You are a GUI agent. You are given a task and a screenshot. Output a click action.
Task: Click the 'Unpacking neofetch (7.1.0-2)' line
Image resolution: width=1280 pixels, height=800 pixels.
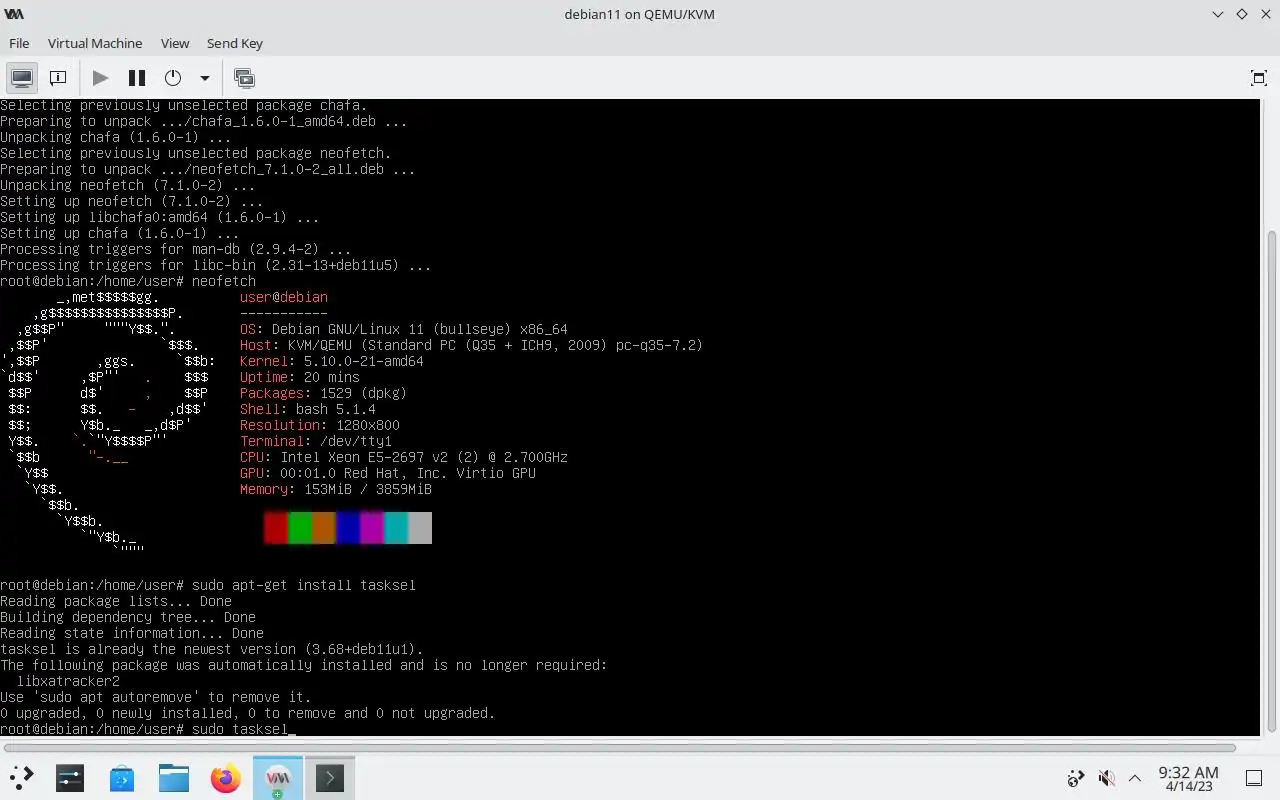[x=128, y=185]
